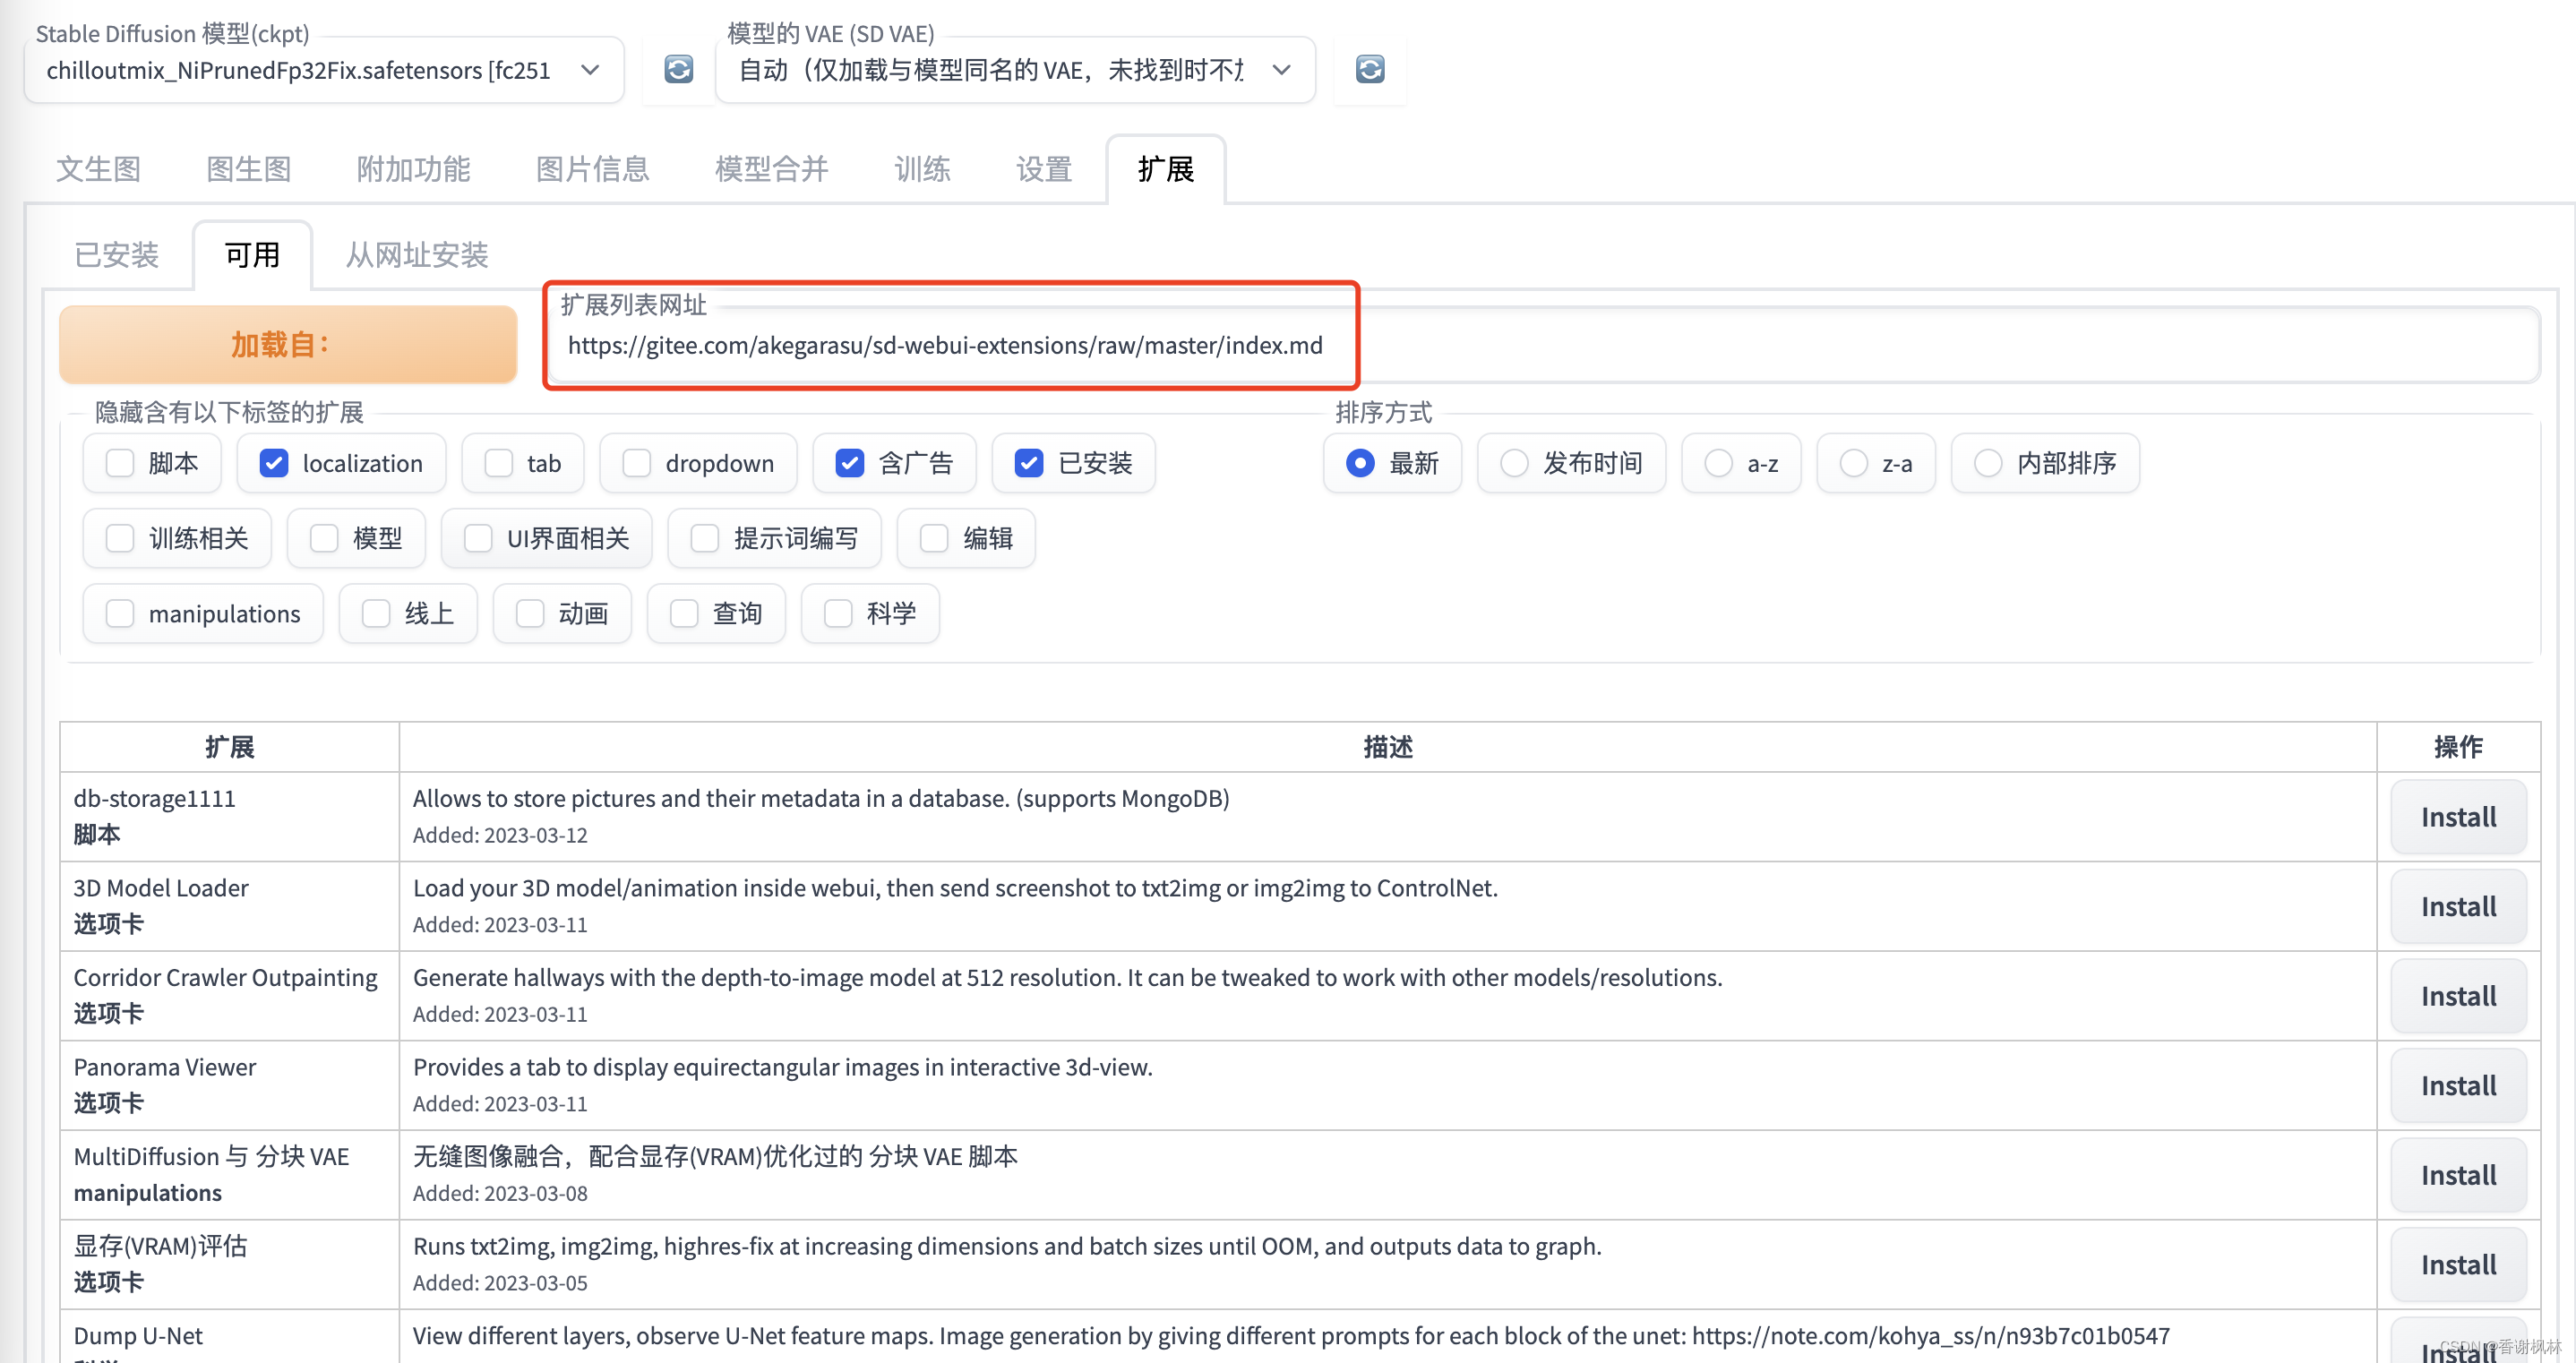The height and width of the screenshot is (1363, 2576).
Task: Click refresh icon next to SD VAE dropdown
Action: 1369,69
